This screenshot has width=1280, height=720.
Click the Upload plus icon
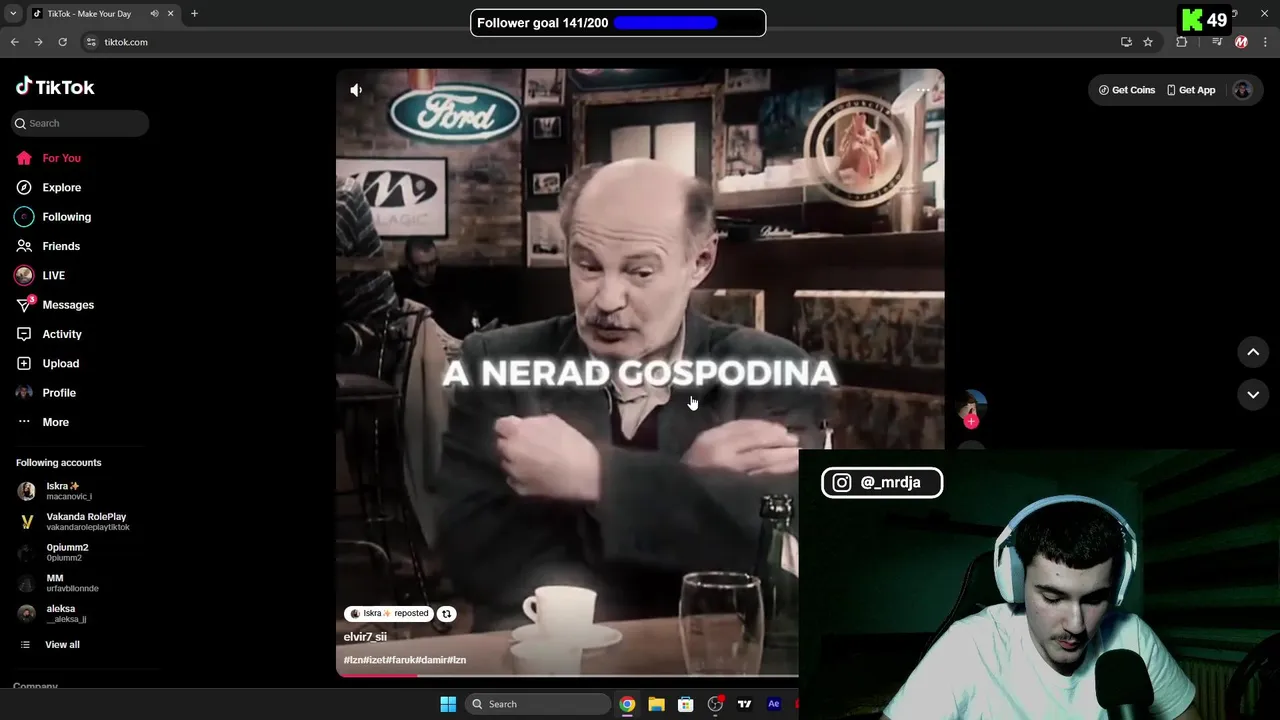click(24, 363)
